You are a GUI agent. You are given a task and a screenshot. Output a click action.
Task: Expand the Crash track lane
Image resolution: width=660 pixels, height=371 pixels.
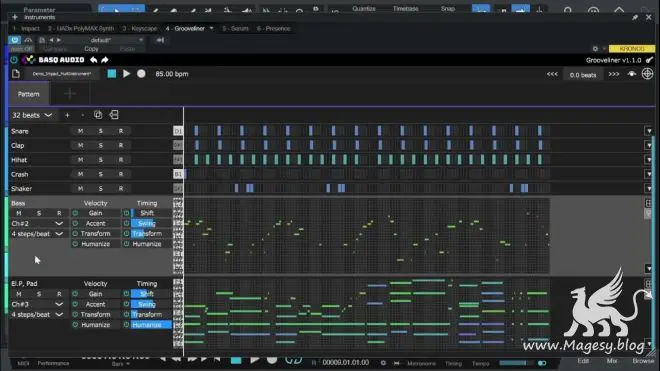[649, 174]
